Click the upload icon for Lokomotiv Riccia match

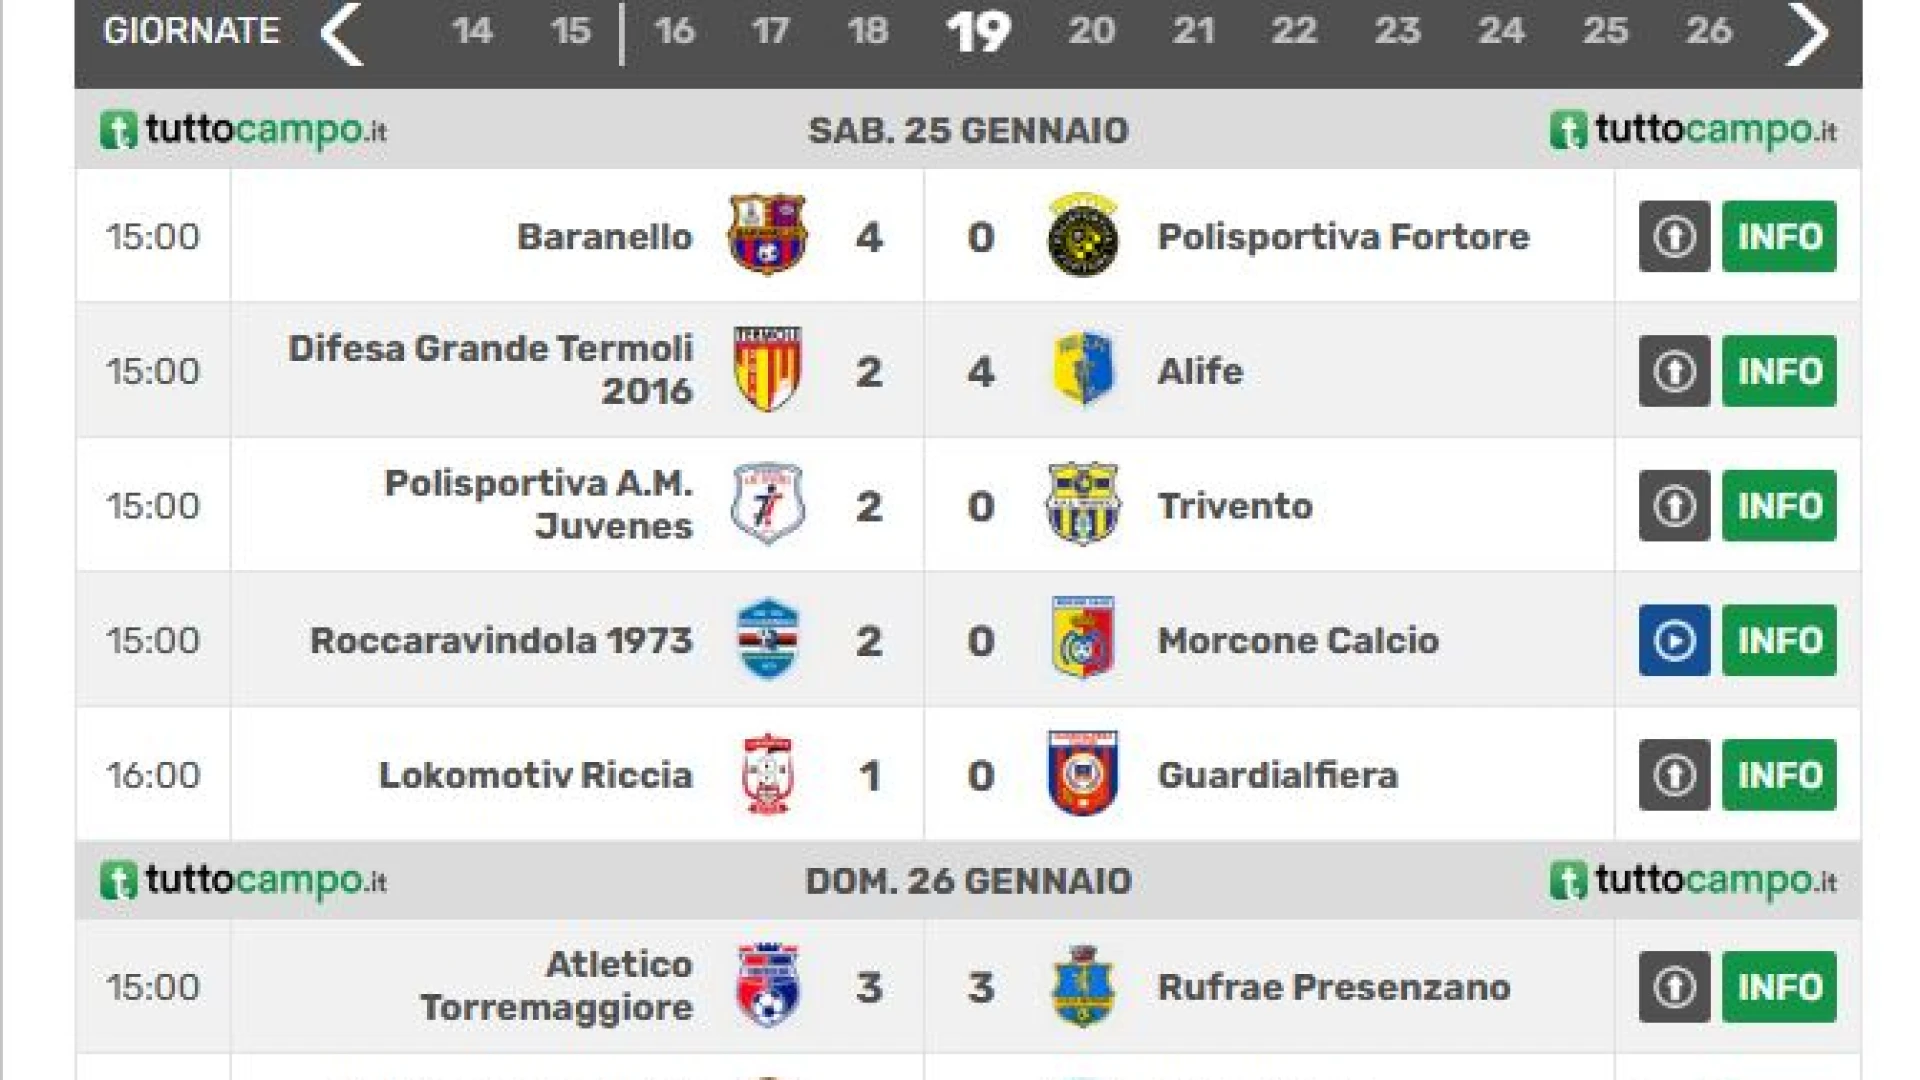pyautogui.click(x=1674, y=775)
